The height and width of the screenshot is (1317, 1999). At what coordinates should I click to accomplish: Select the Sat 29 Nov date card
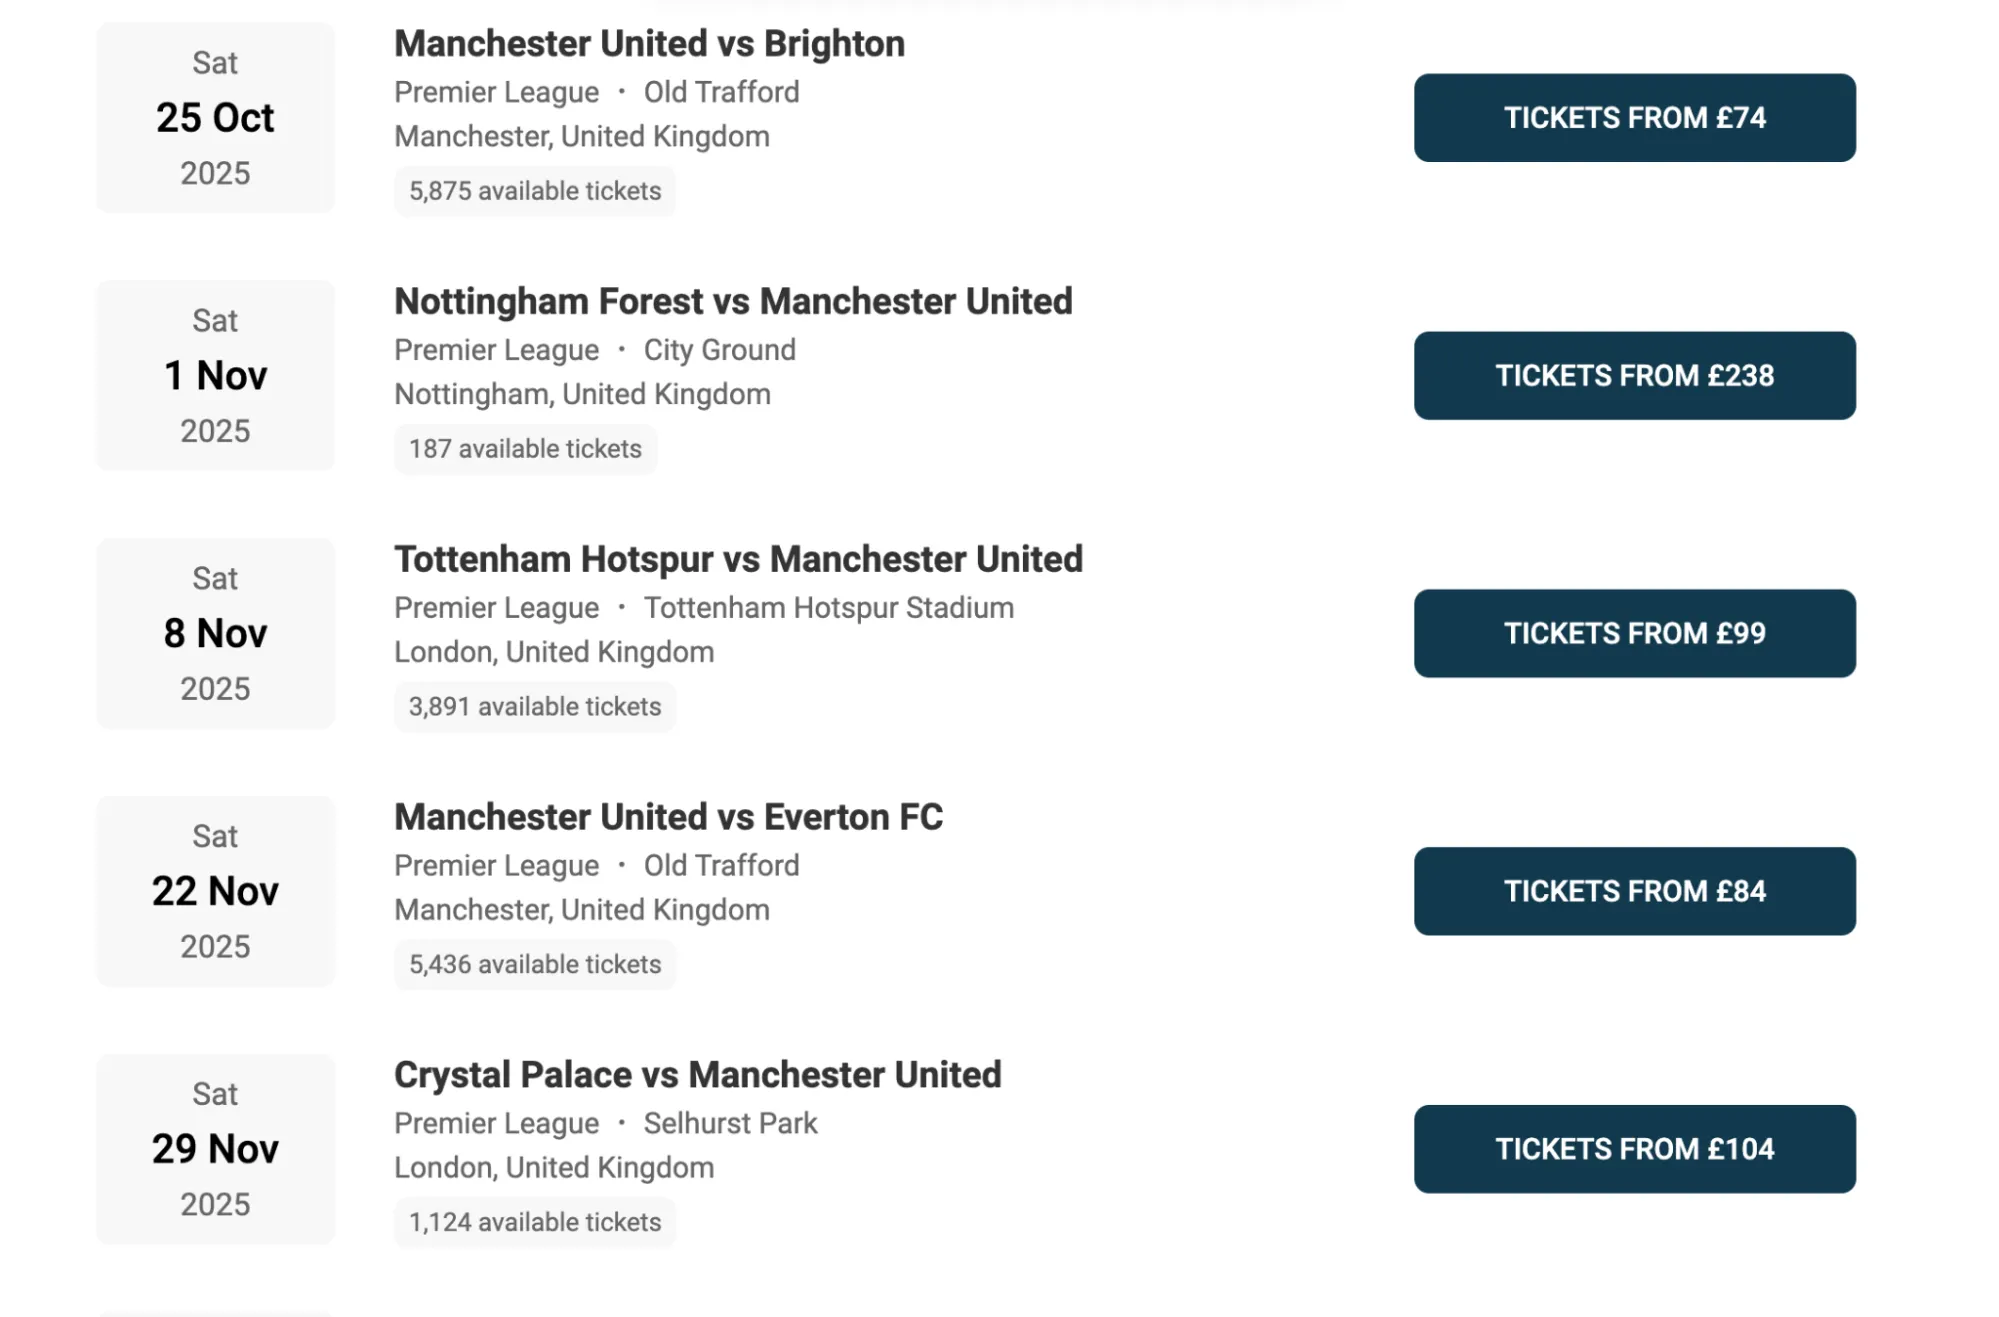point(214,1149)
